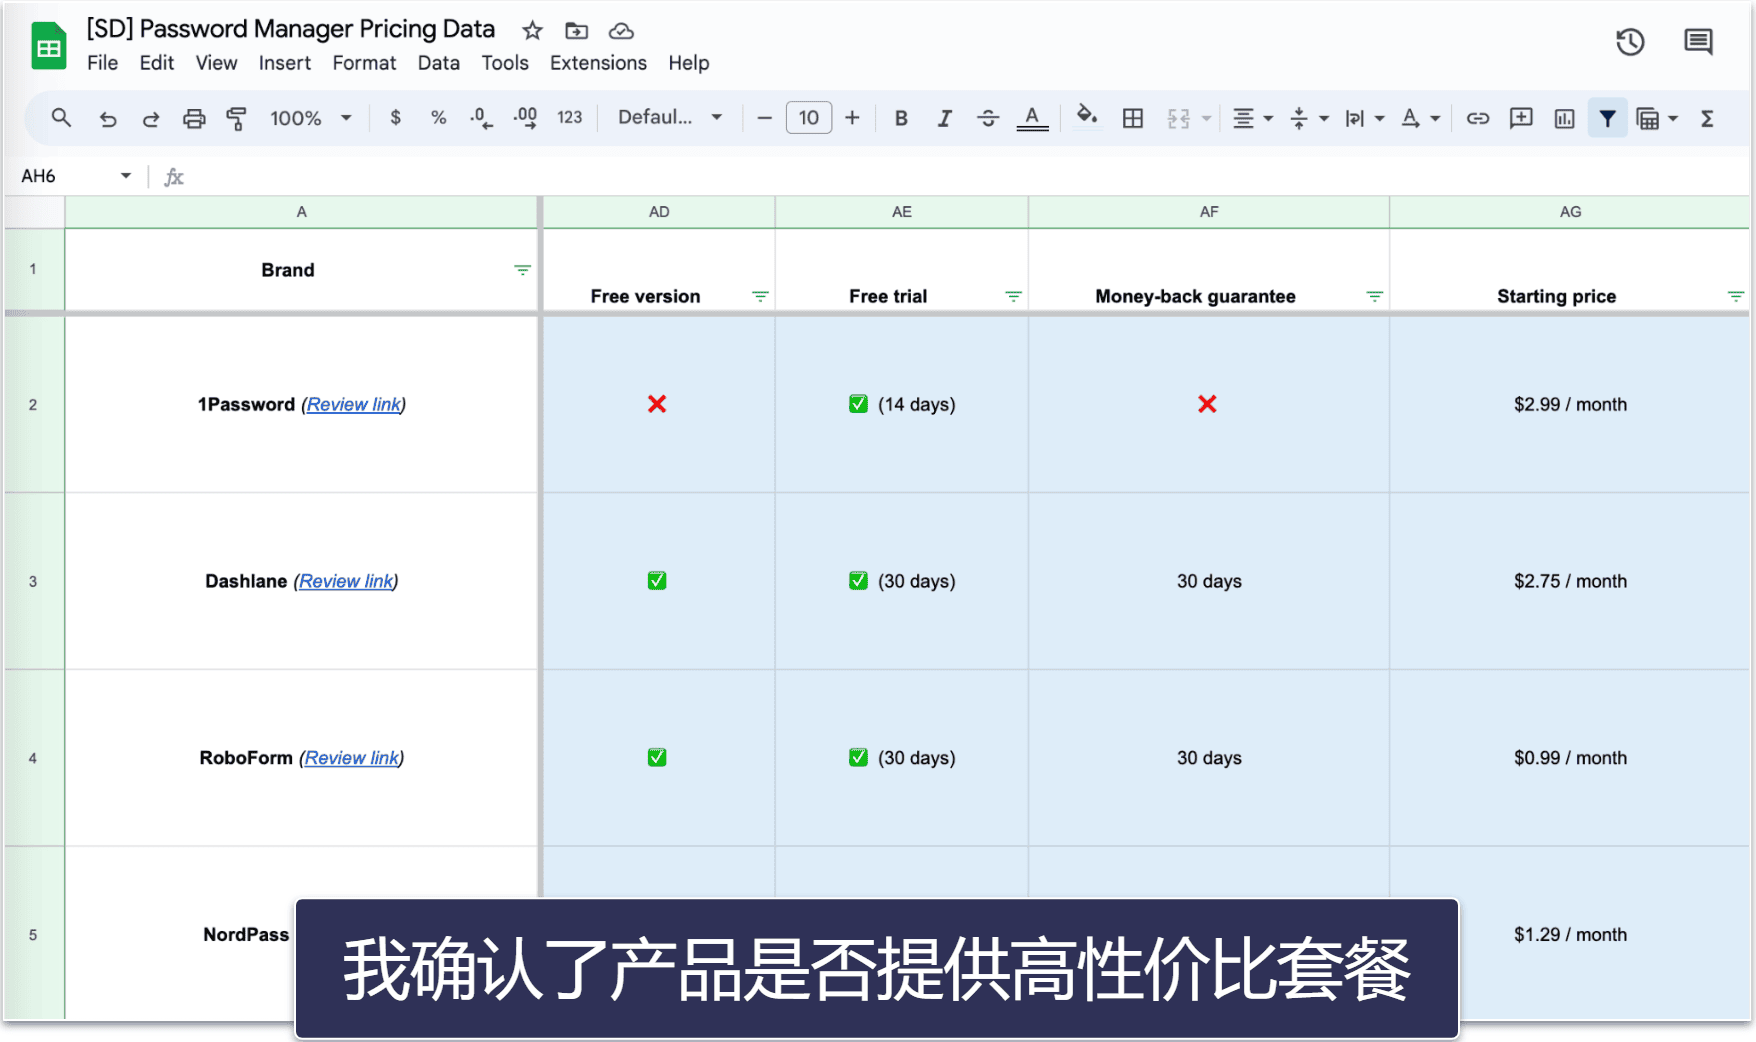This screenshot has height=1042, width=1756.
Task: Open the functions sigma menu
Action: (x=1707, y=118)
